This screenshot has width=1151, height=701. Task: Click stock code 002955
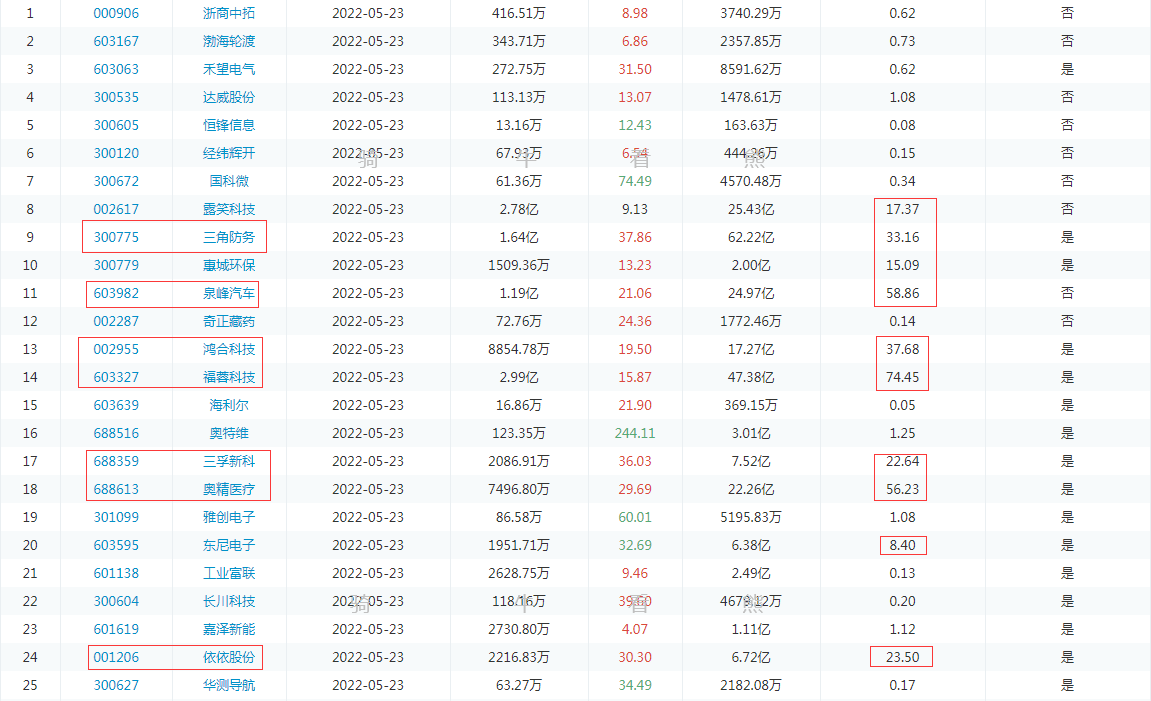click(x=116, y=349)
